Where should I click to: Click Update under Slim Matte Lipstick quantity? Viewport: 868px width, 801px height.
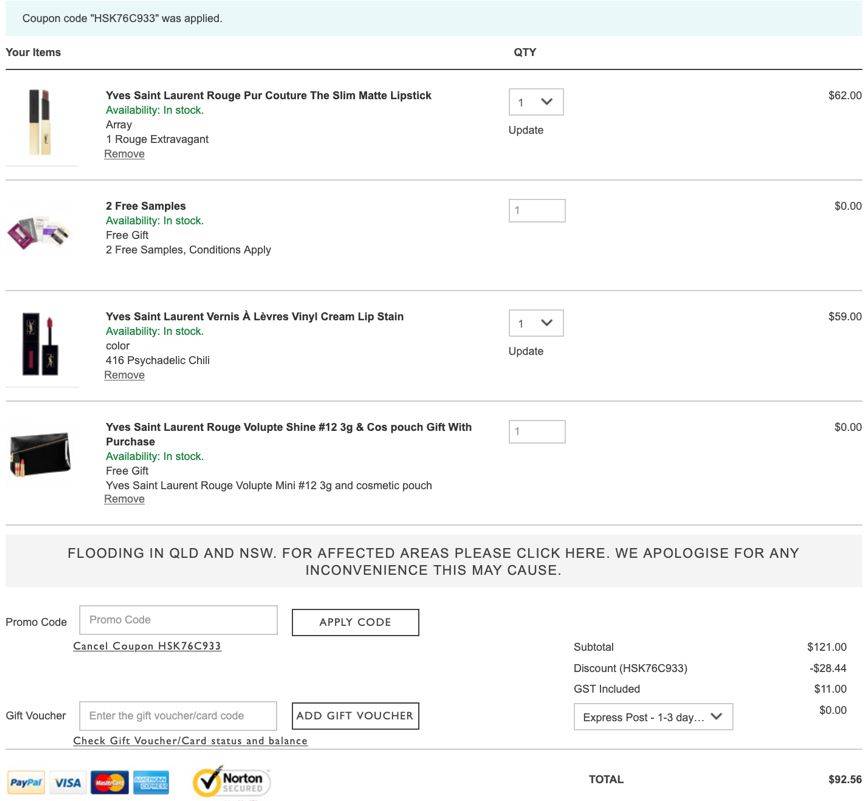(x=526, y=130)
